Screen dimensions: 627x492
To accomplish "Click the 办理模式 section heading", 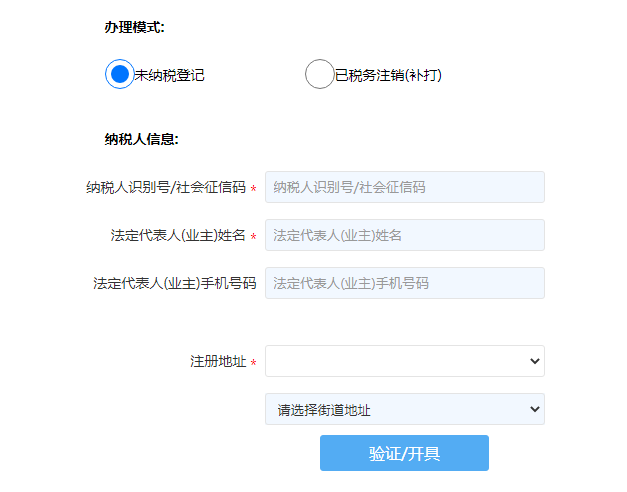I will [x=134, y=27].
